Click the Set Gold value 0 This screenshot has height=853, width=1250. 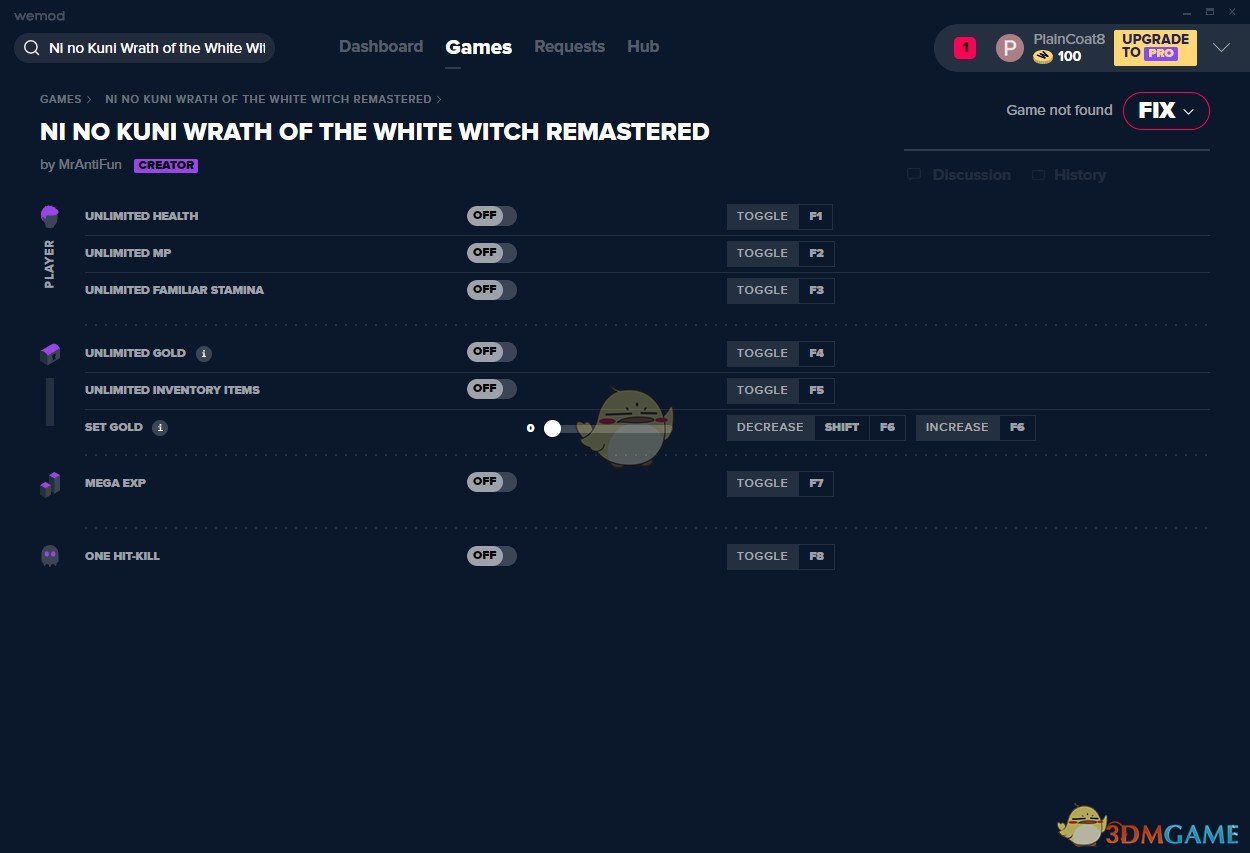pos(531,428)
